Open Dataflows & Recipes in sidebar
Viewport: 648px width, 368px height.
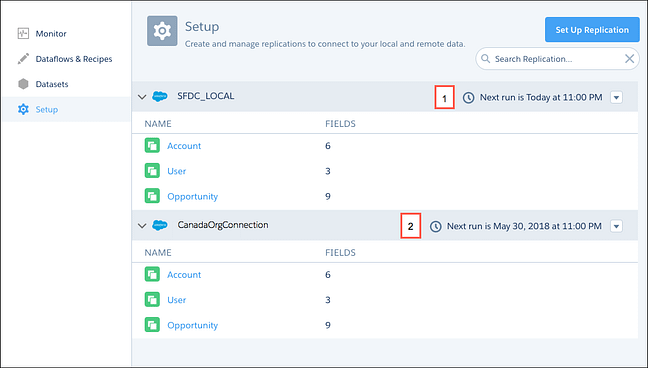74,59
